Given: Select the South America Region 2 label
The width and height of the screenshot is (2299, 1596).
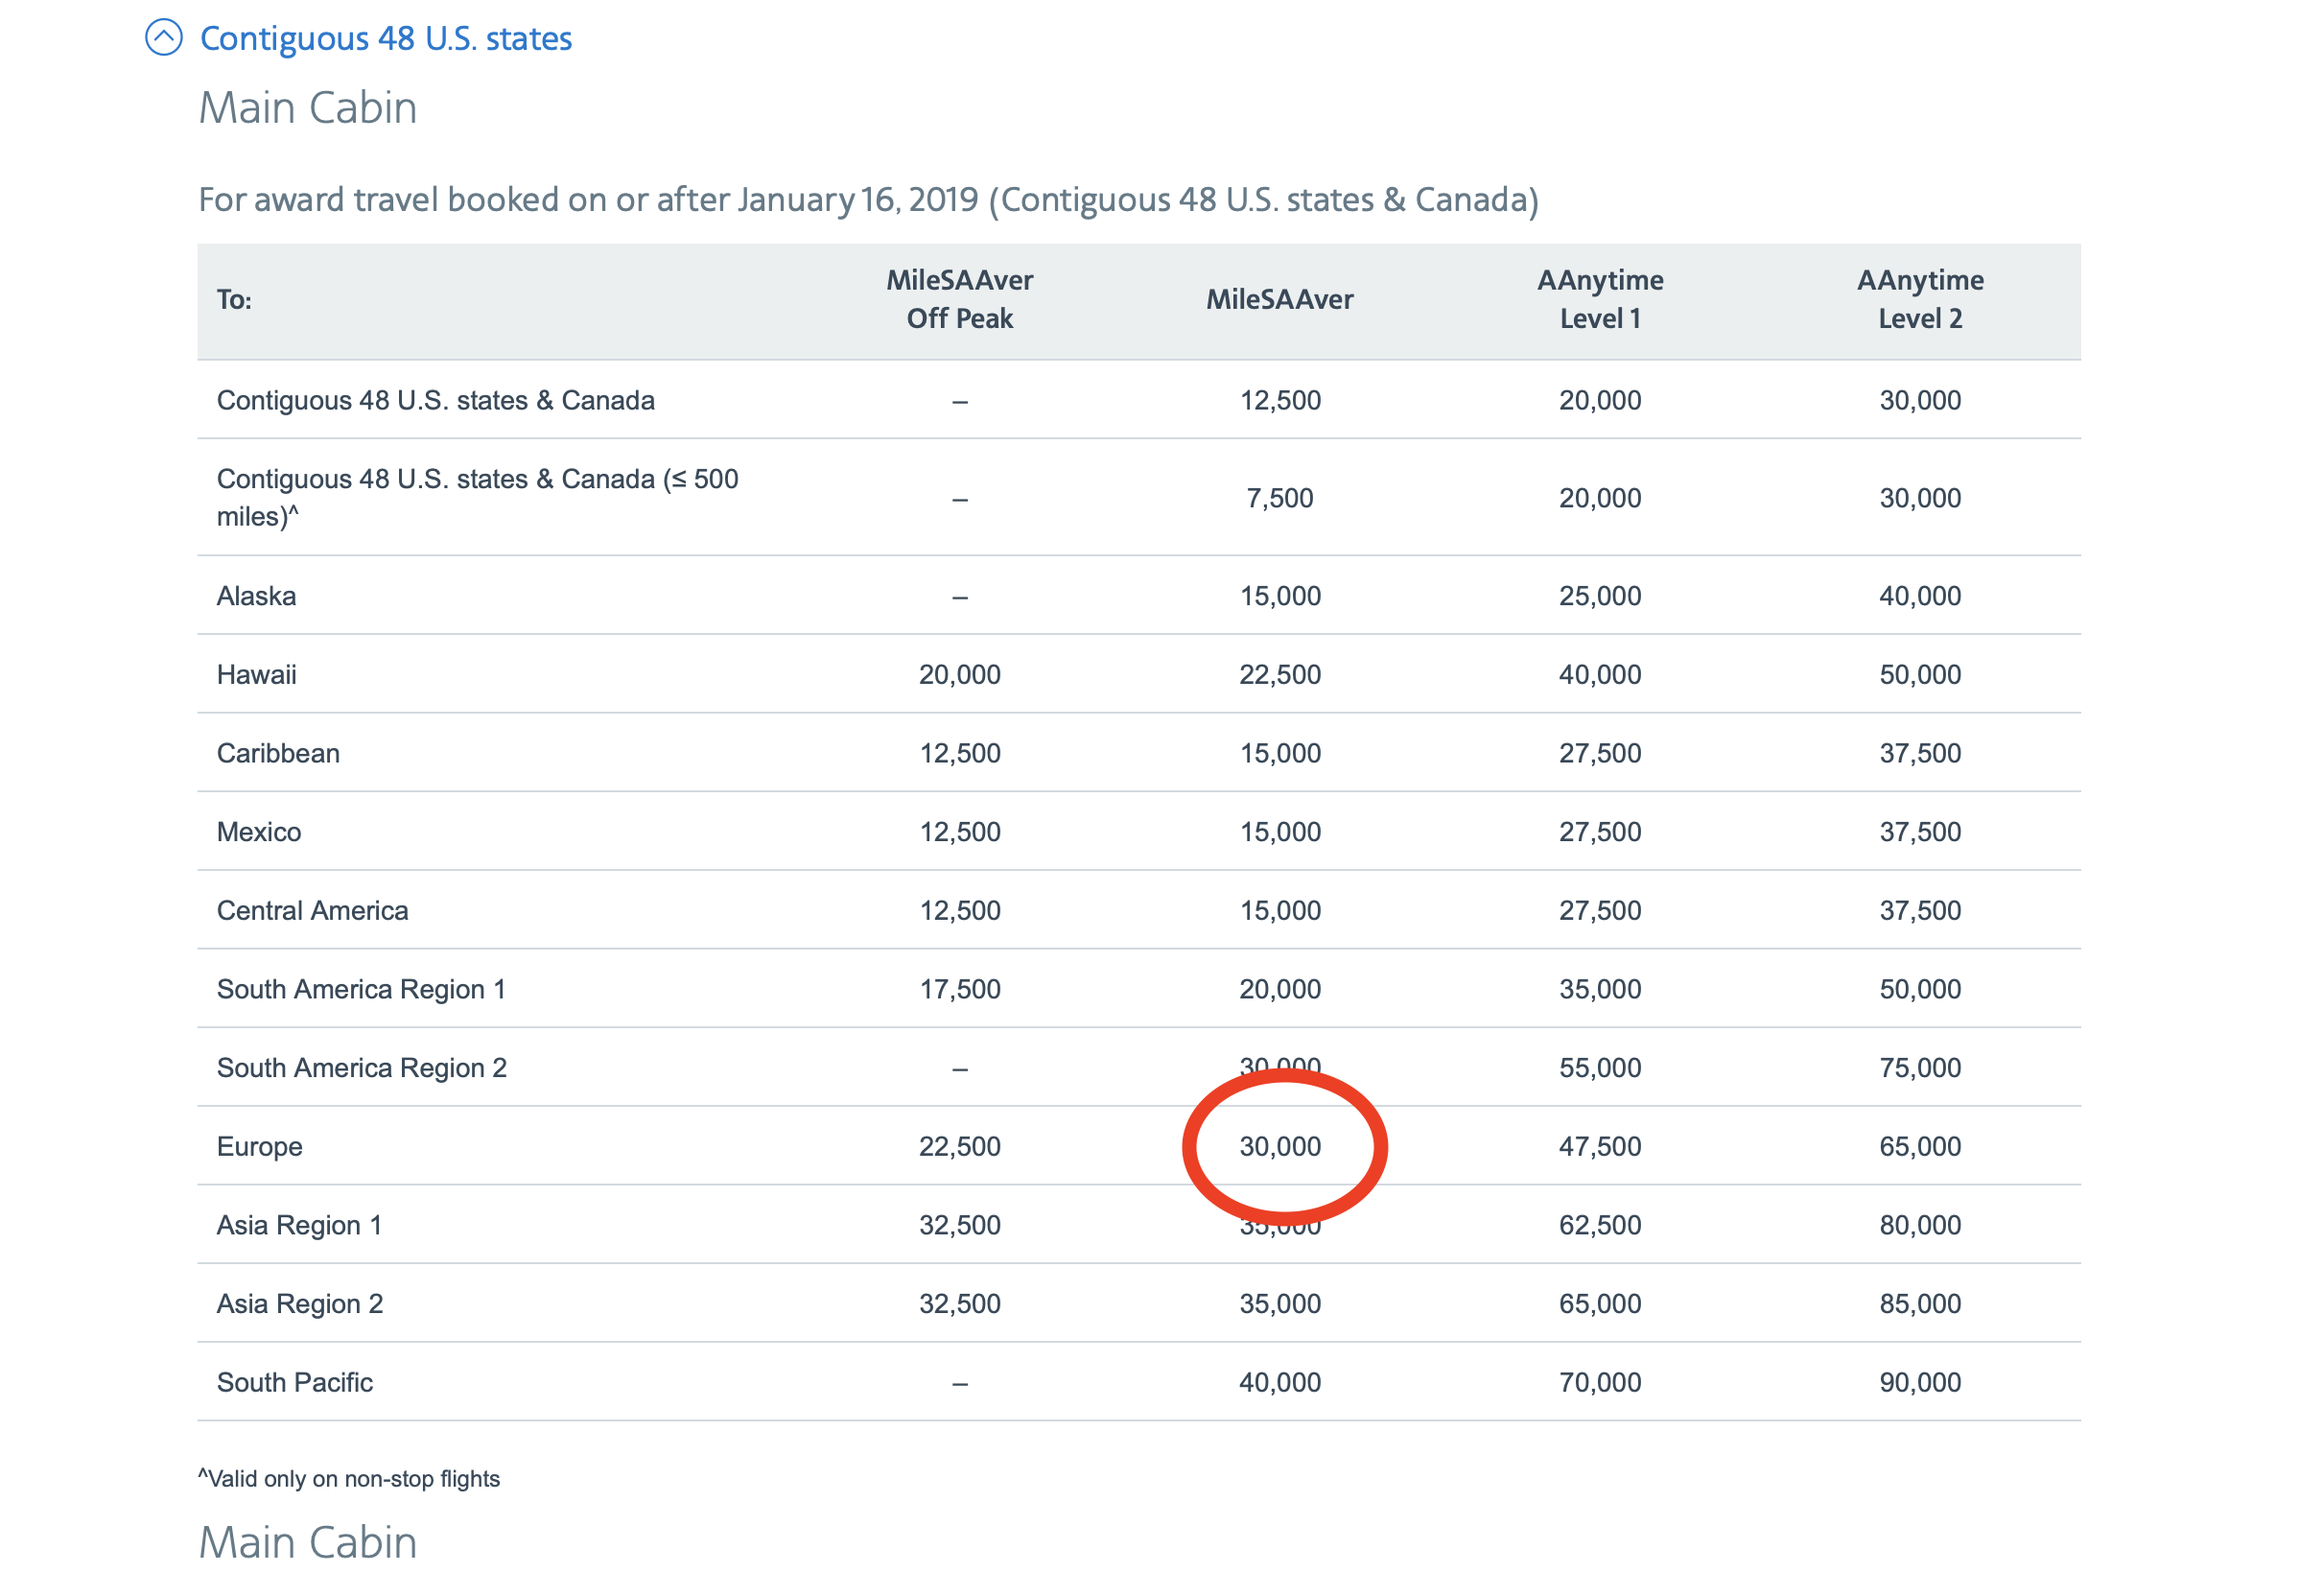Looking at the screenshot, I should (362, 1068).
